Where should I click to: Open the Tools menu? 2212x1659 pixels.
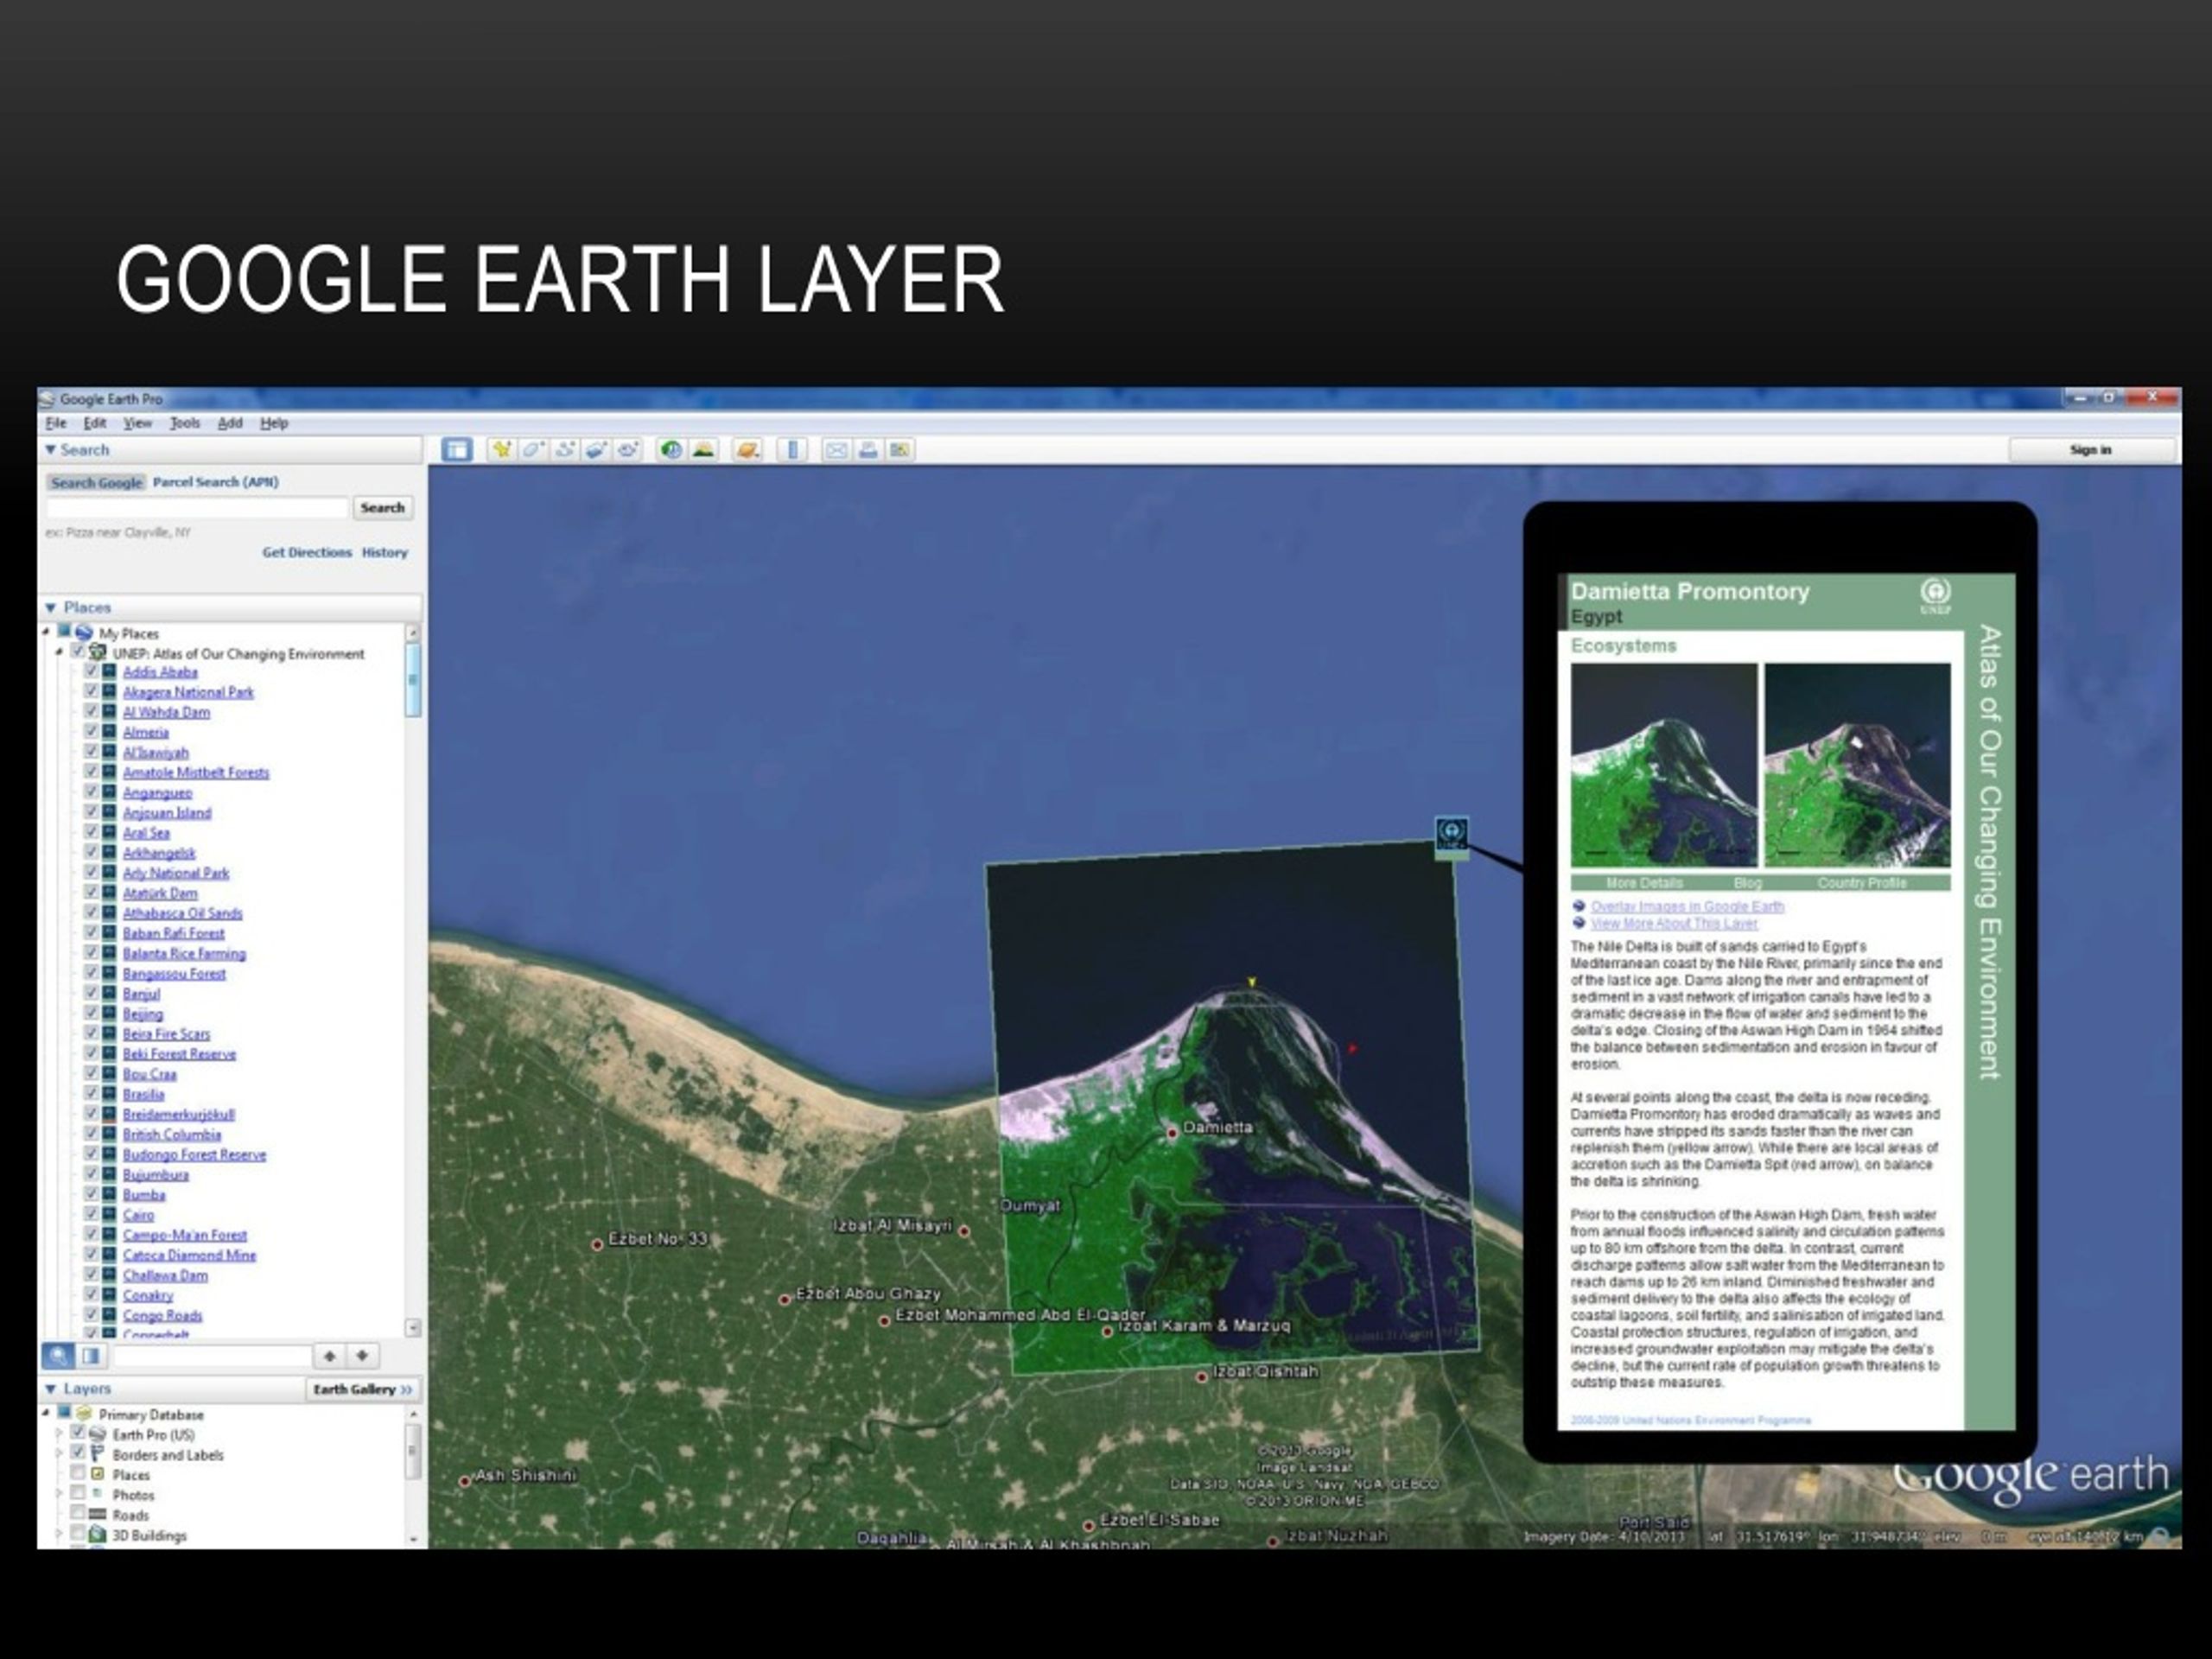pyautogui.click(x=185, y=423)
